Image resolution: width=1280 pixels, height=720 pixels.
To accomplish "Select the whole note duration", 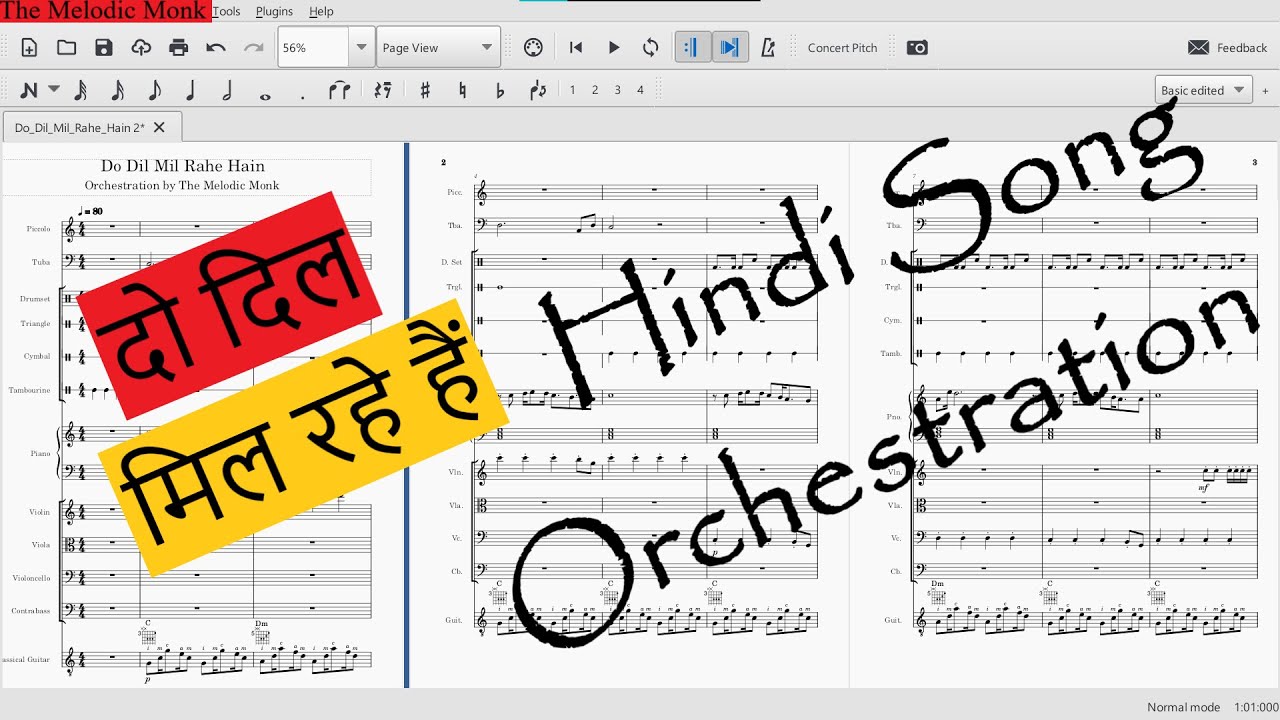I will click(265, 96).
